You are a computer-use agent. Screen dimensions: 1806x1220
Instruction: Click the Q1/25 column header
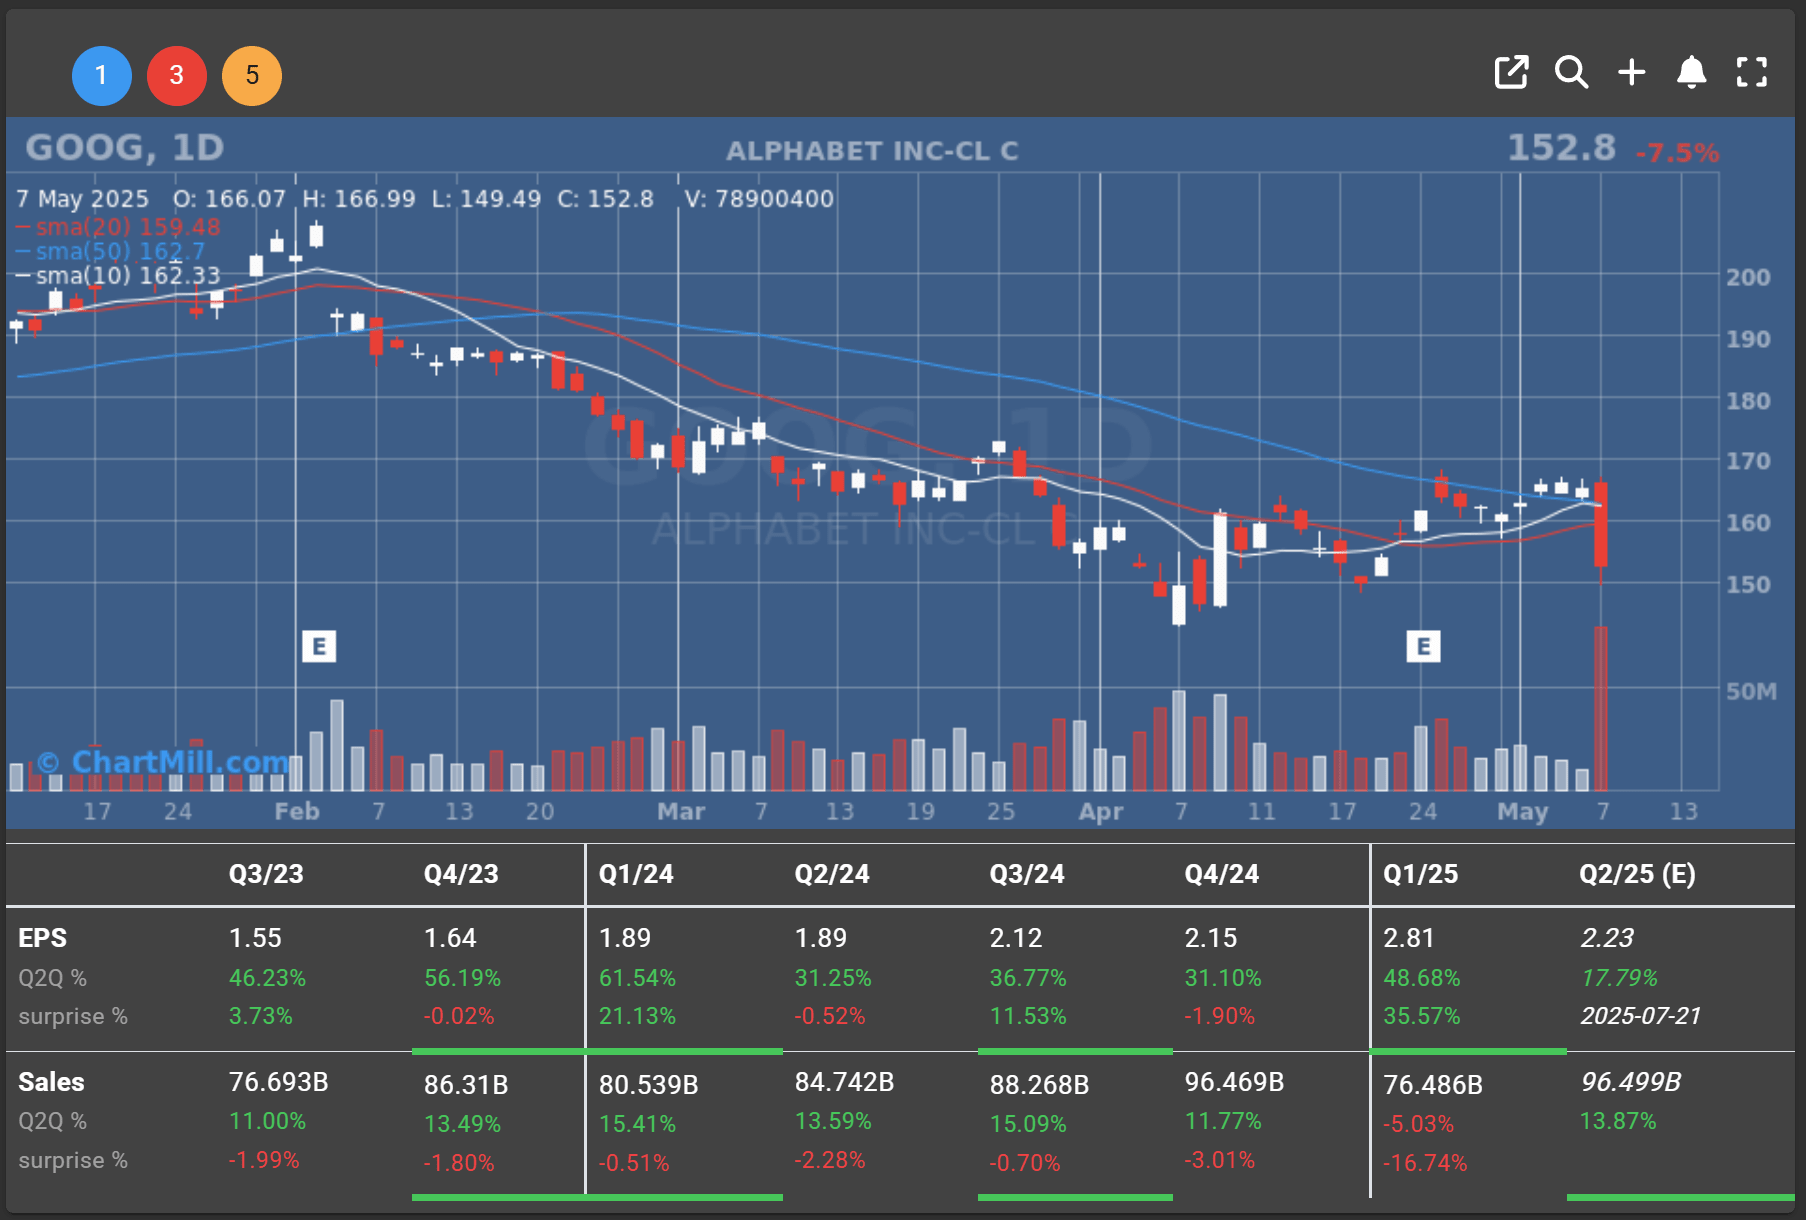click(1420, 874)
